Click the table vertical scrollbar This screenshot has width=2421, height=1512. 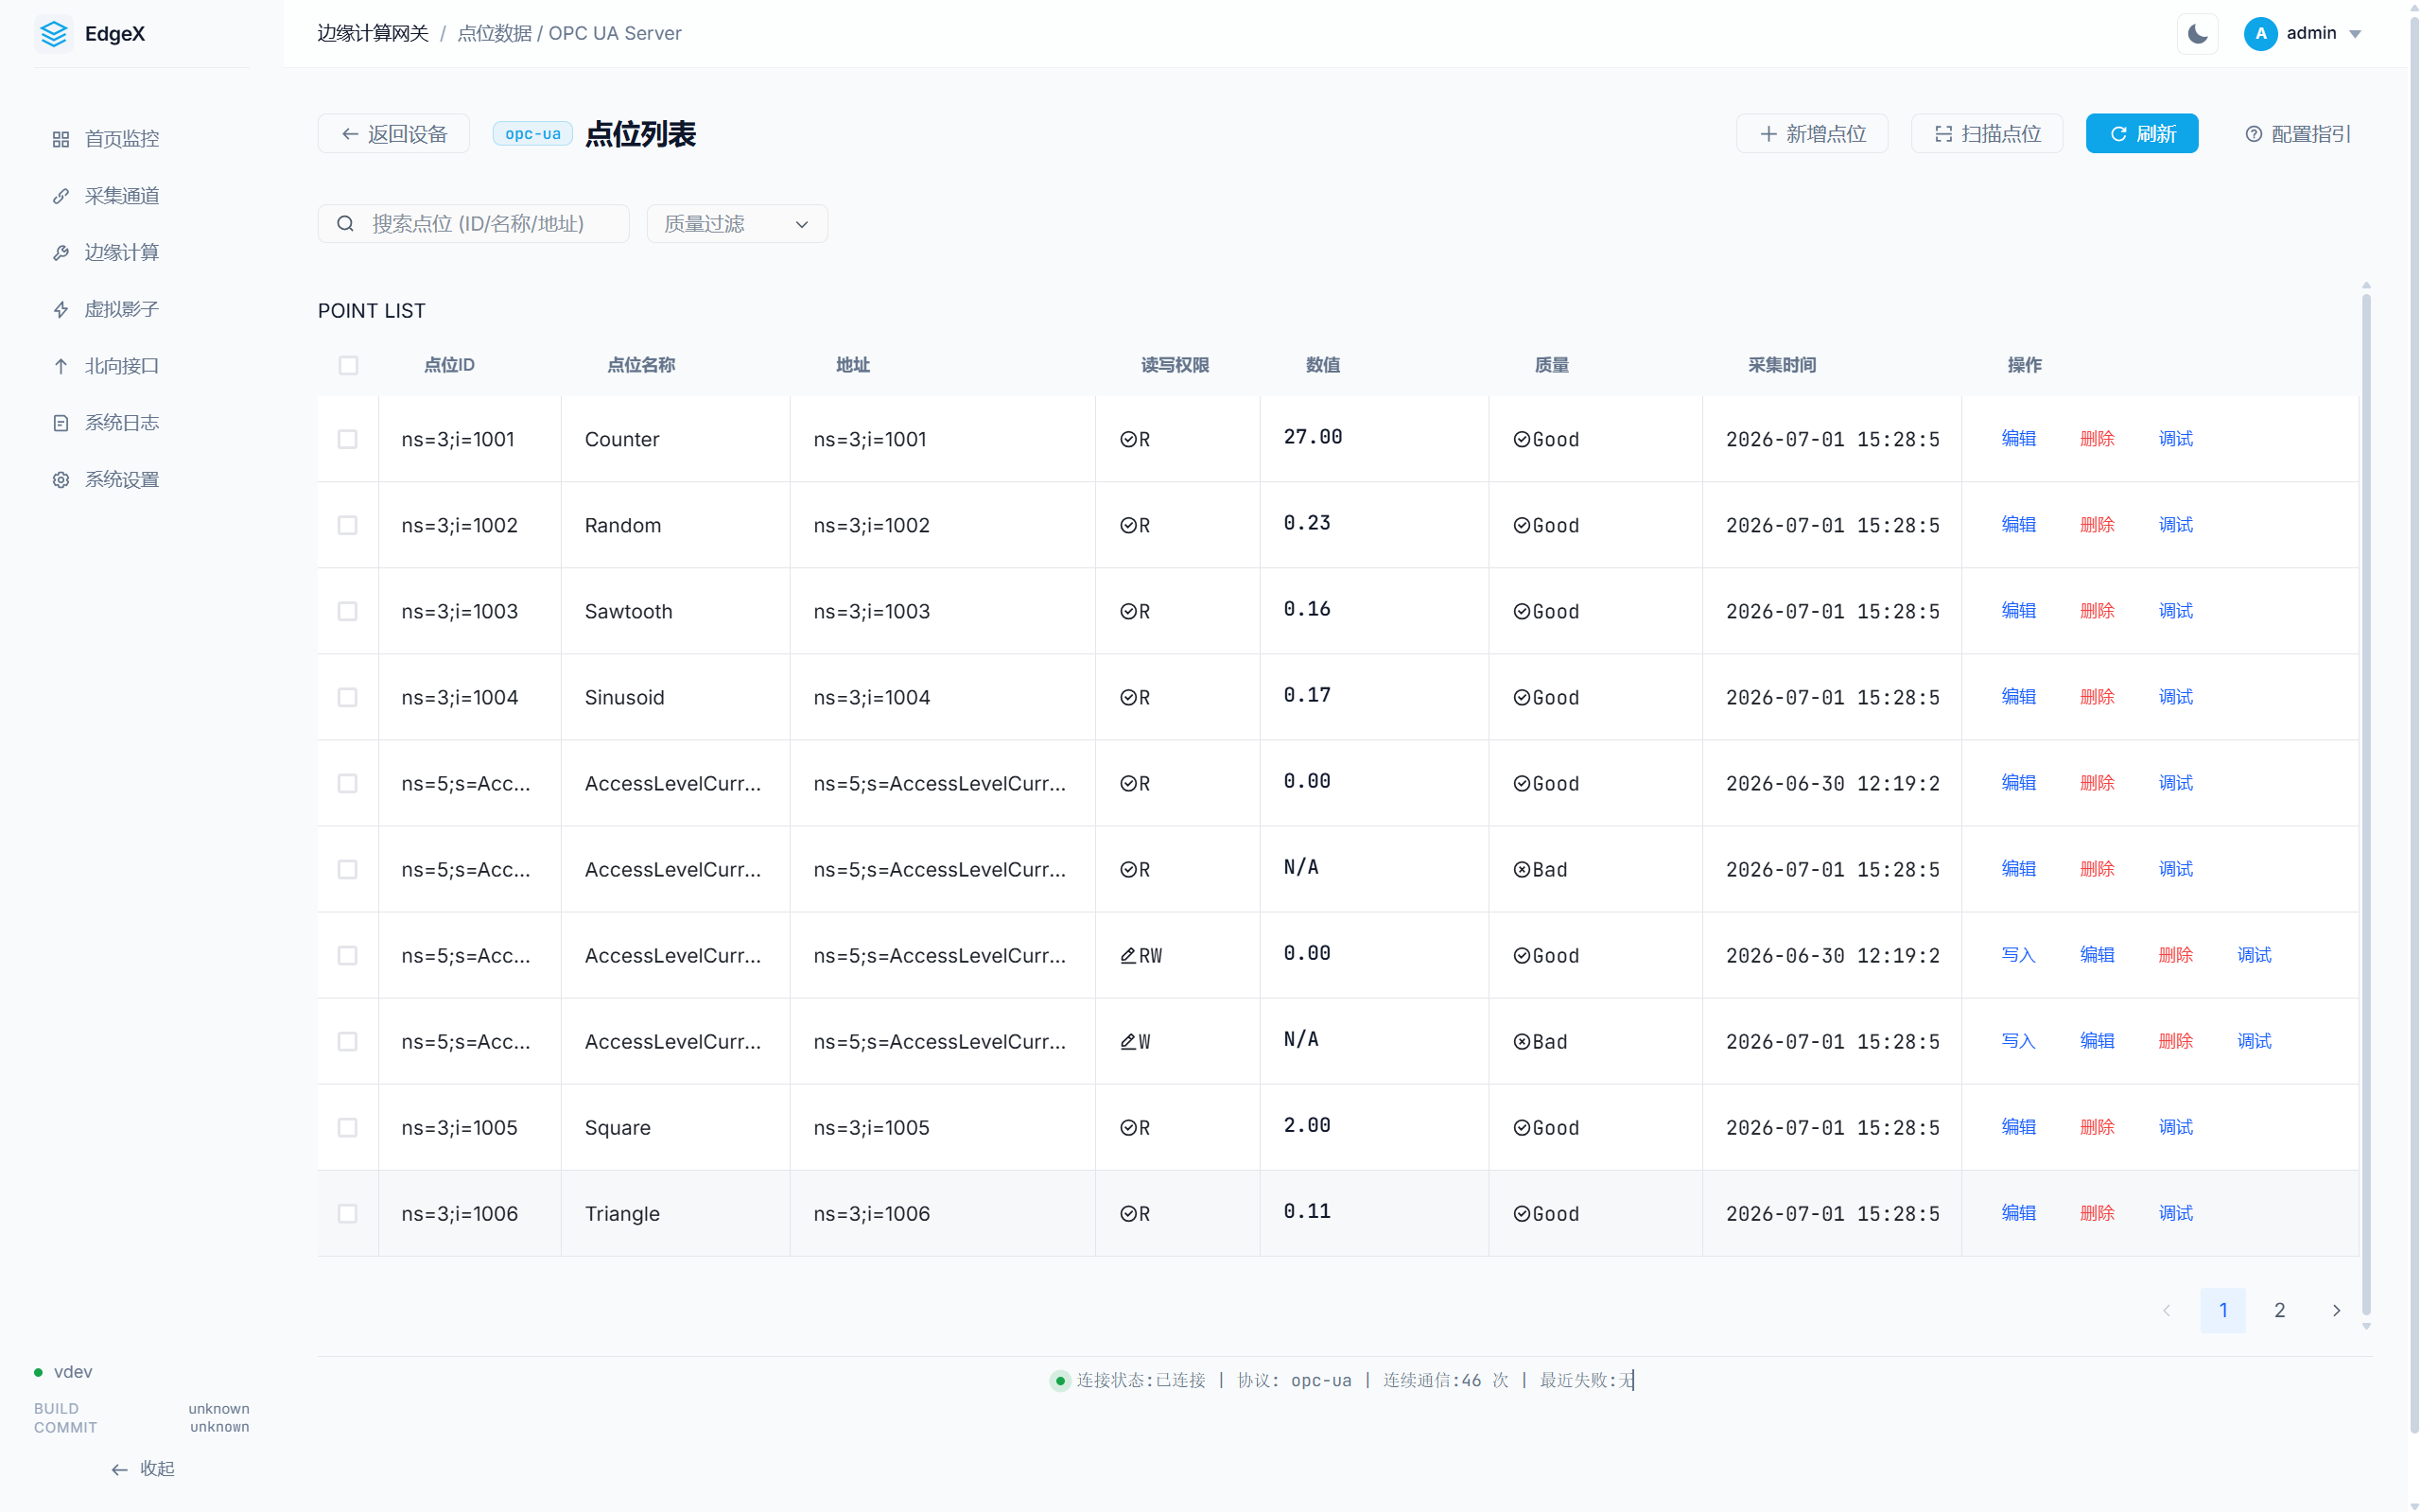pyautogui.click(x=2365, y=805)
